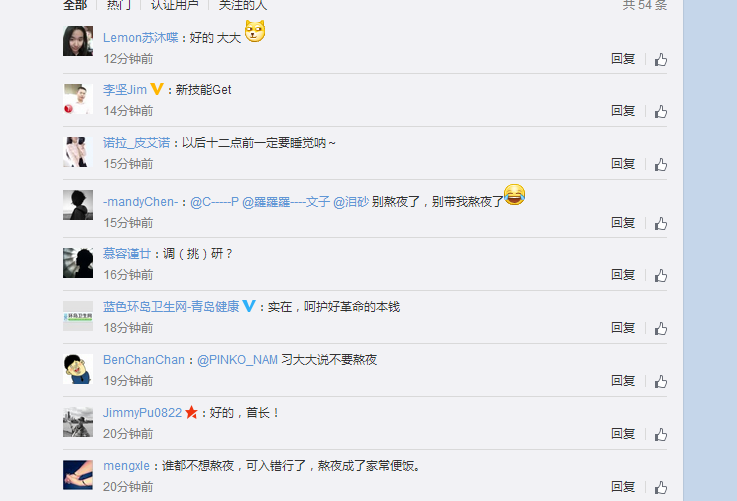
Task: Select the 关注的人 tab
Action: tap(243, 5)
